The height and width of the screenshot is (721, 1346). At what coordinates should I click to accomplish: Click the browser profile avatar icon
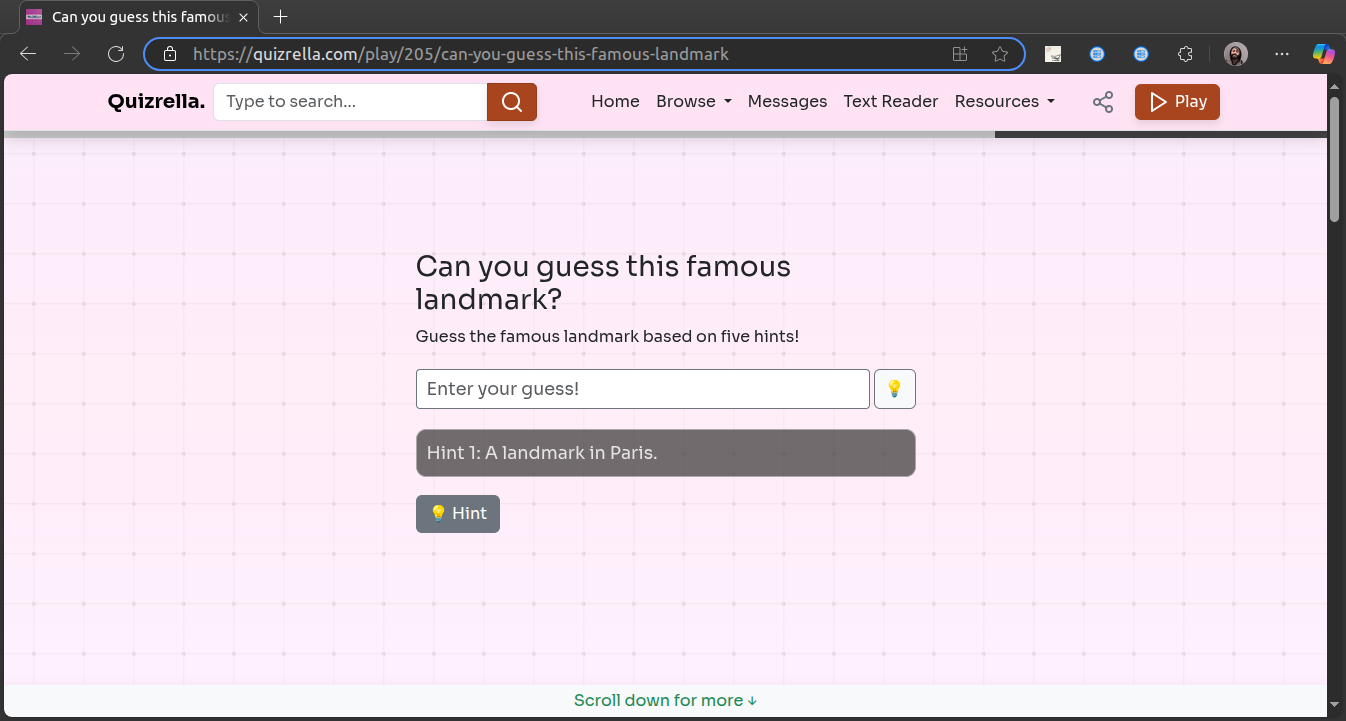click(1236, 54)
